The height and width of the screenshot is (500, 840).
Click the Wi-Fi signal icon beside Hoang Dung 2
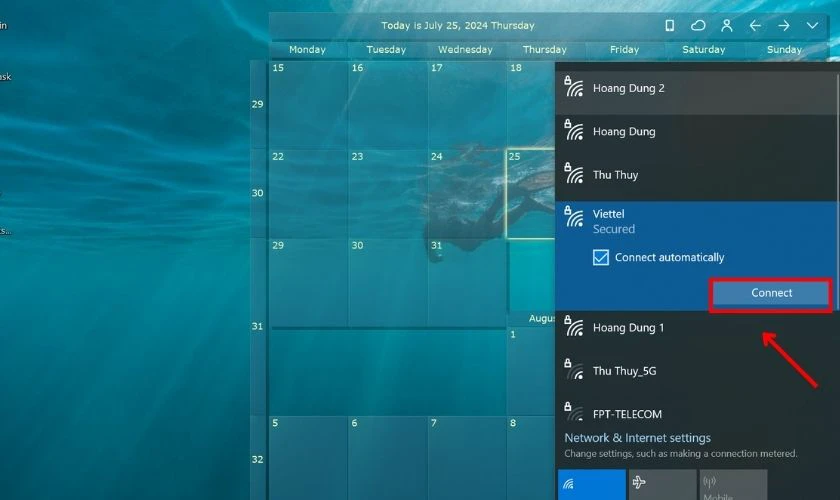click(x=574, y=87)
